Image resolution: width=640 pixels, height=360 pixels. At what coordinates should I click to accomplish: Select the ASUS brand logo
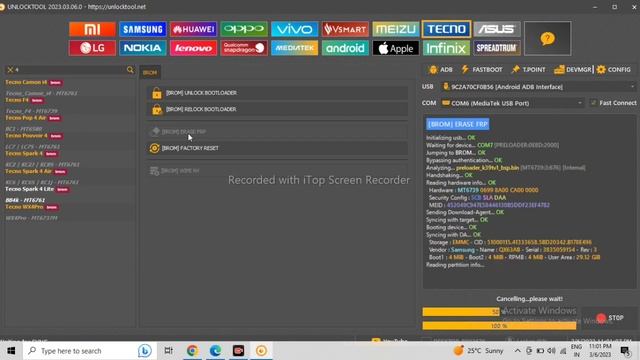[497, 29]
